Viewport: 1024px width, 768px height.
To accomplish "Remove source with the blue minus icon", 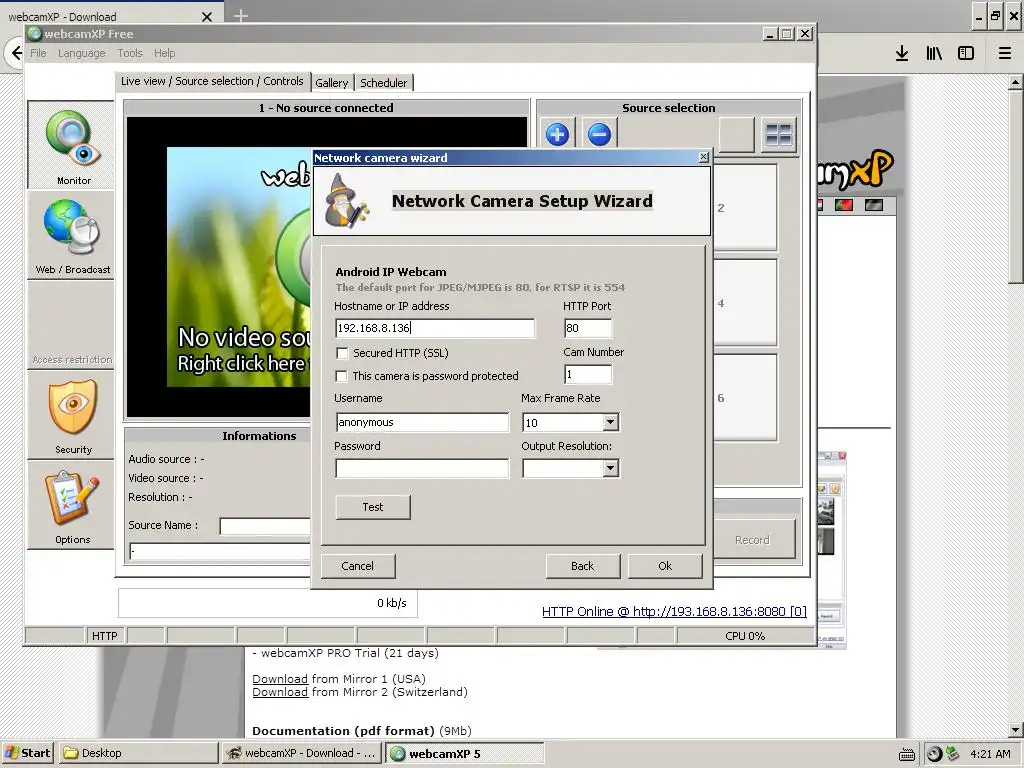I will (599, 135).
